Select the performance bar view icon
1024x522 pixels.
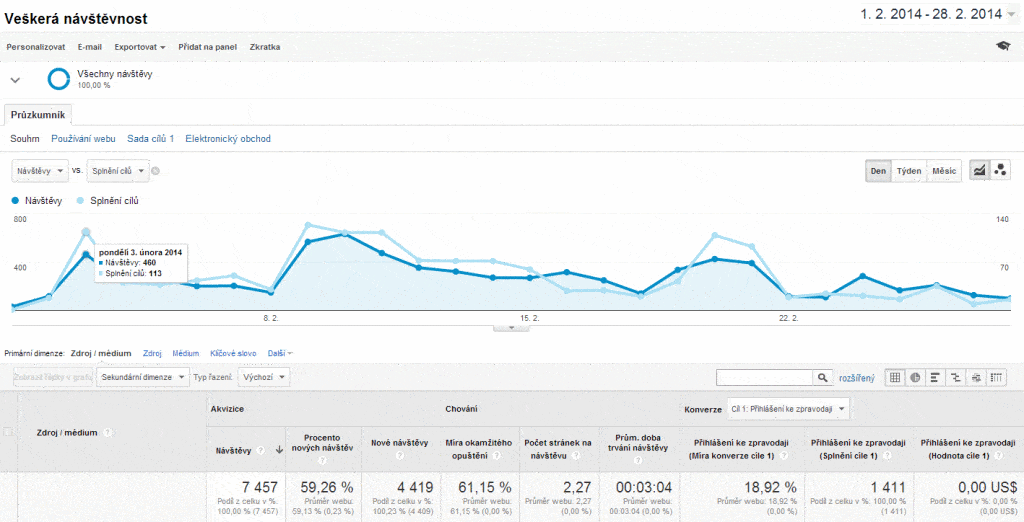tap(936, 377)
